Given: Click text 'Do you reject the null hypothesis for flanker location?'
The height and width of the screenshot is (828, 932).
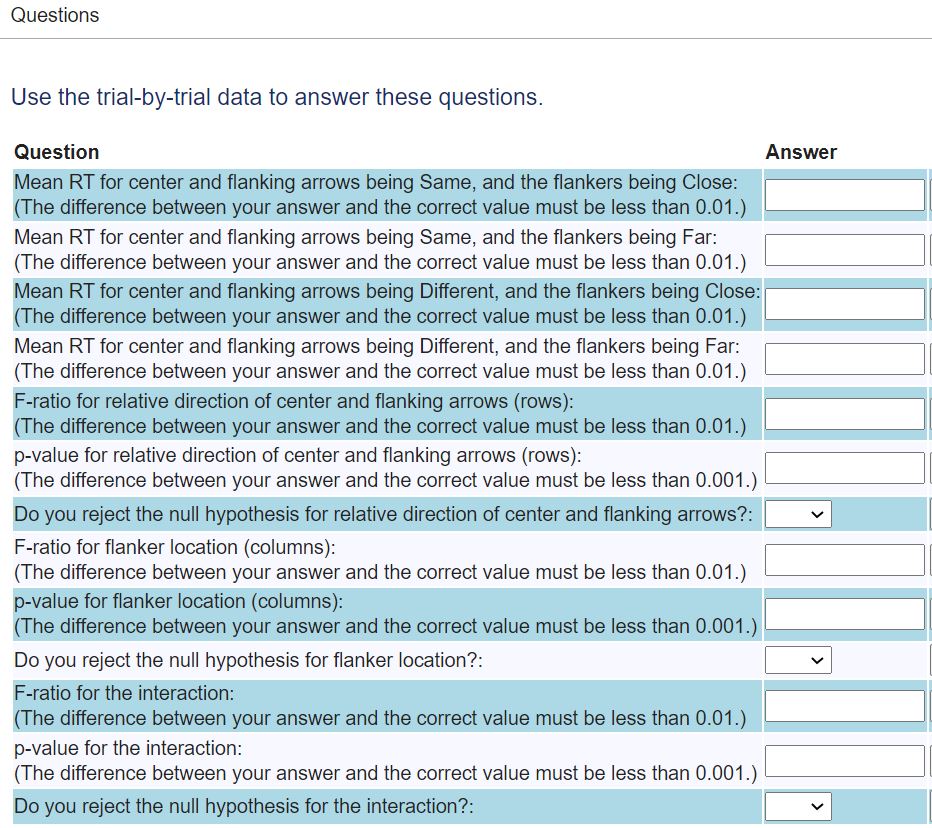Looking at the screenshot, I should [x=248, y=660].
